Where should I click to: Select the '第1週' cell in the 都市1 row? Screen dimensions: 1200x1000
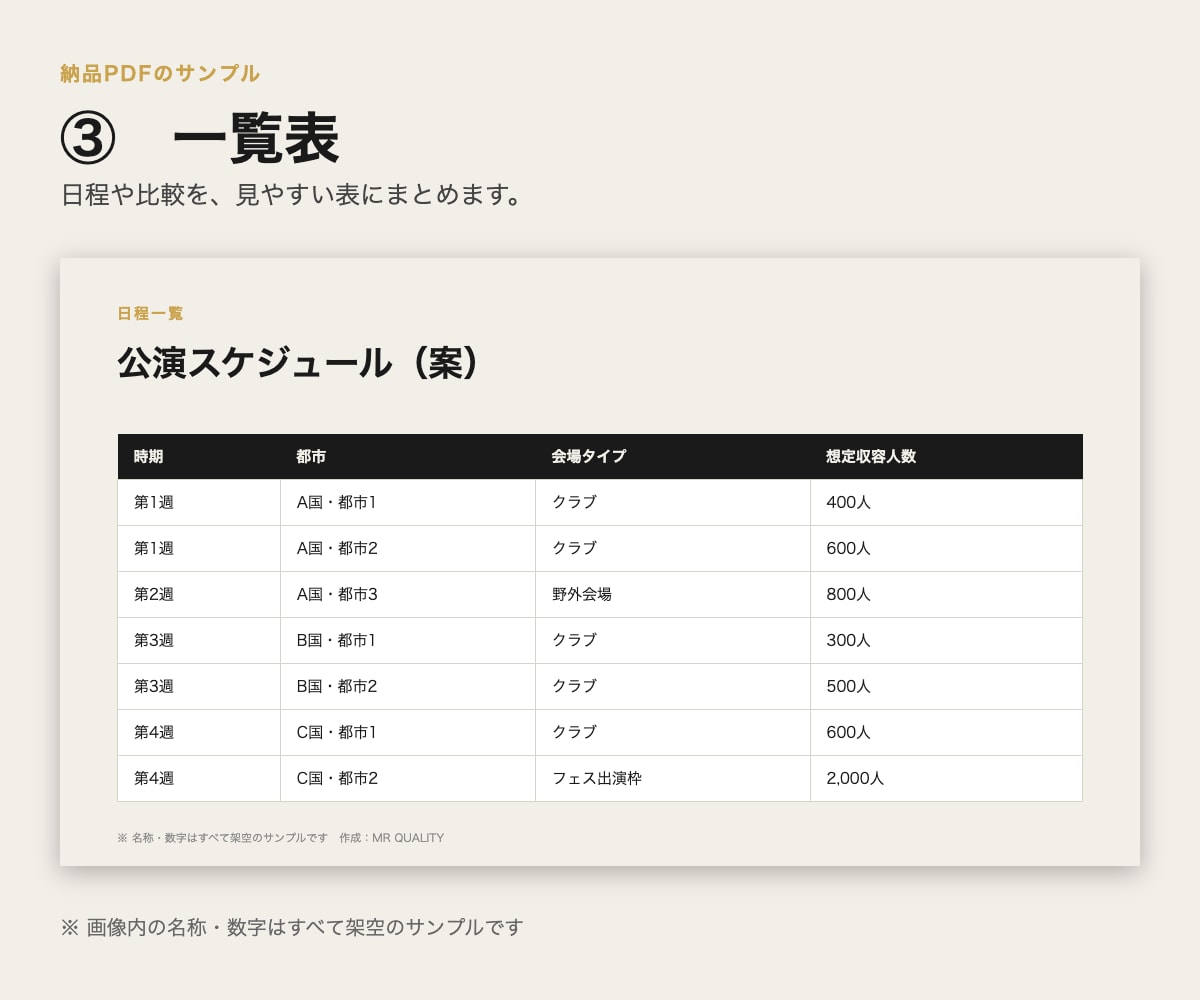click(199, 502)
